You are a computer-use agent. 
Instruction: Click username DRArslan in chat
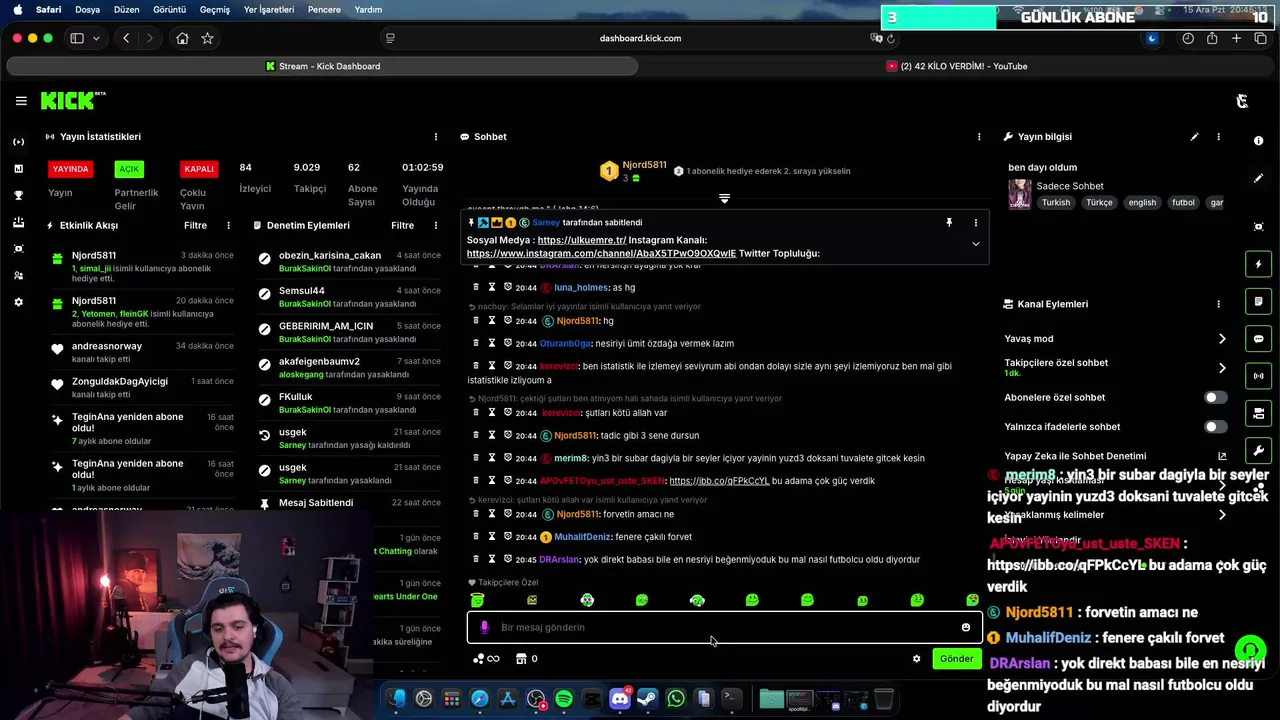pos(559,560)
